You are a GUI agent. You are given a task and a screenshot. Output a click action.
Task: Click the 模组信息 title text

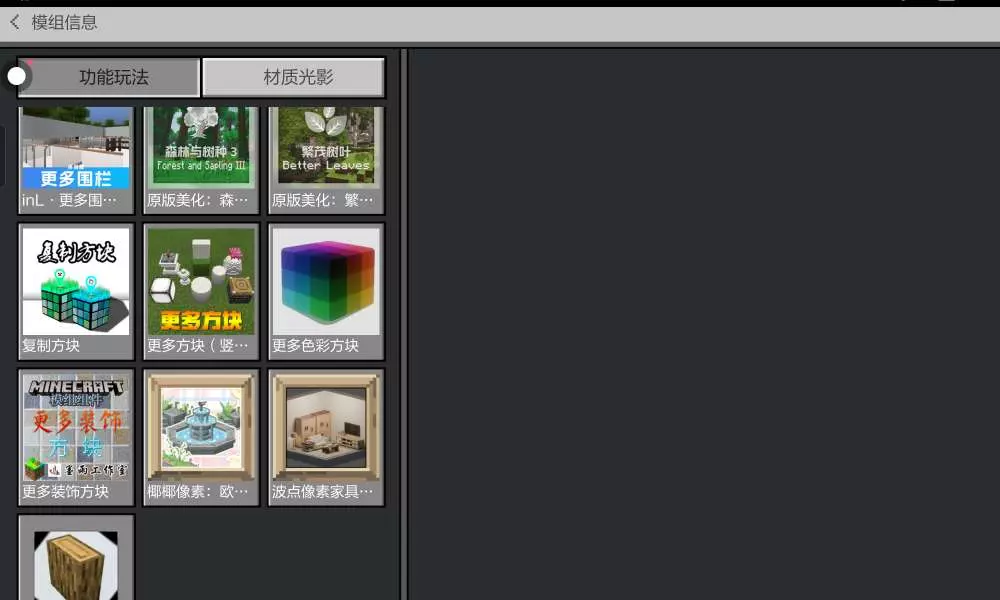click(x=64, y=23)
